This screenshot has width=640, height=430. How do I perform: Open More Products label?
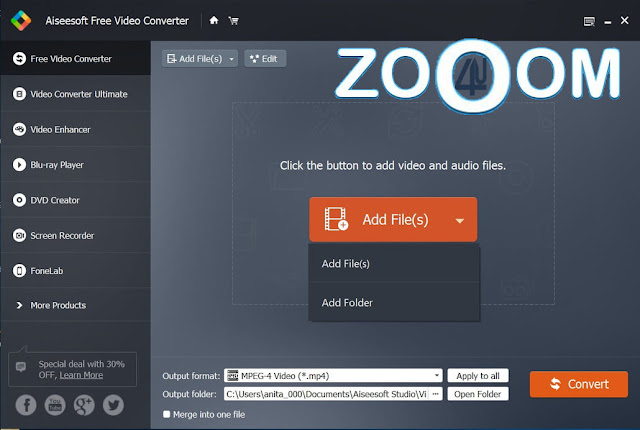[58, 305]
